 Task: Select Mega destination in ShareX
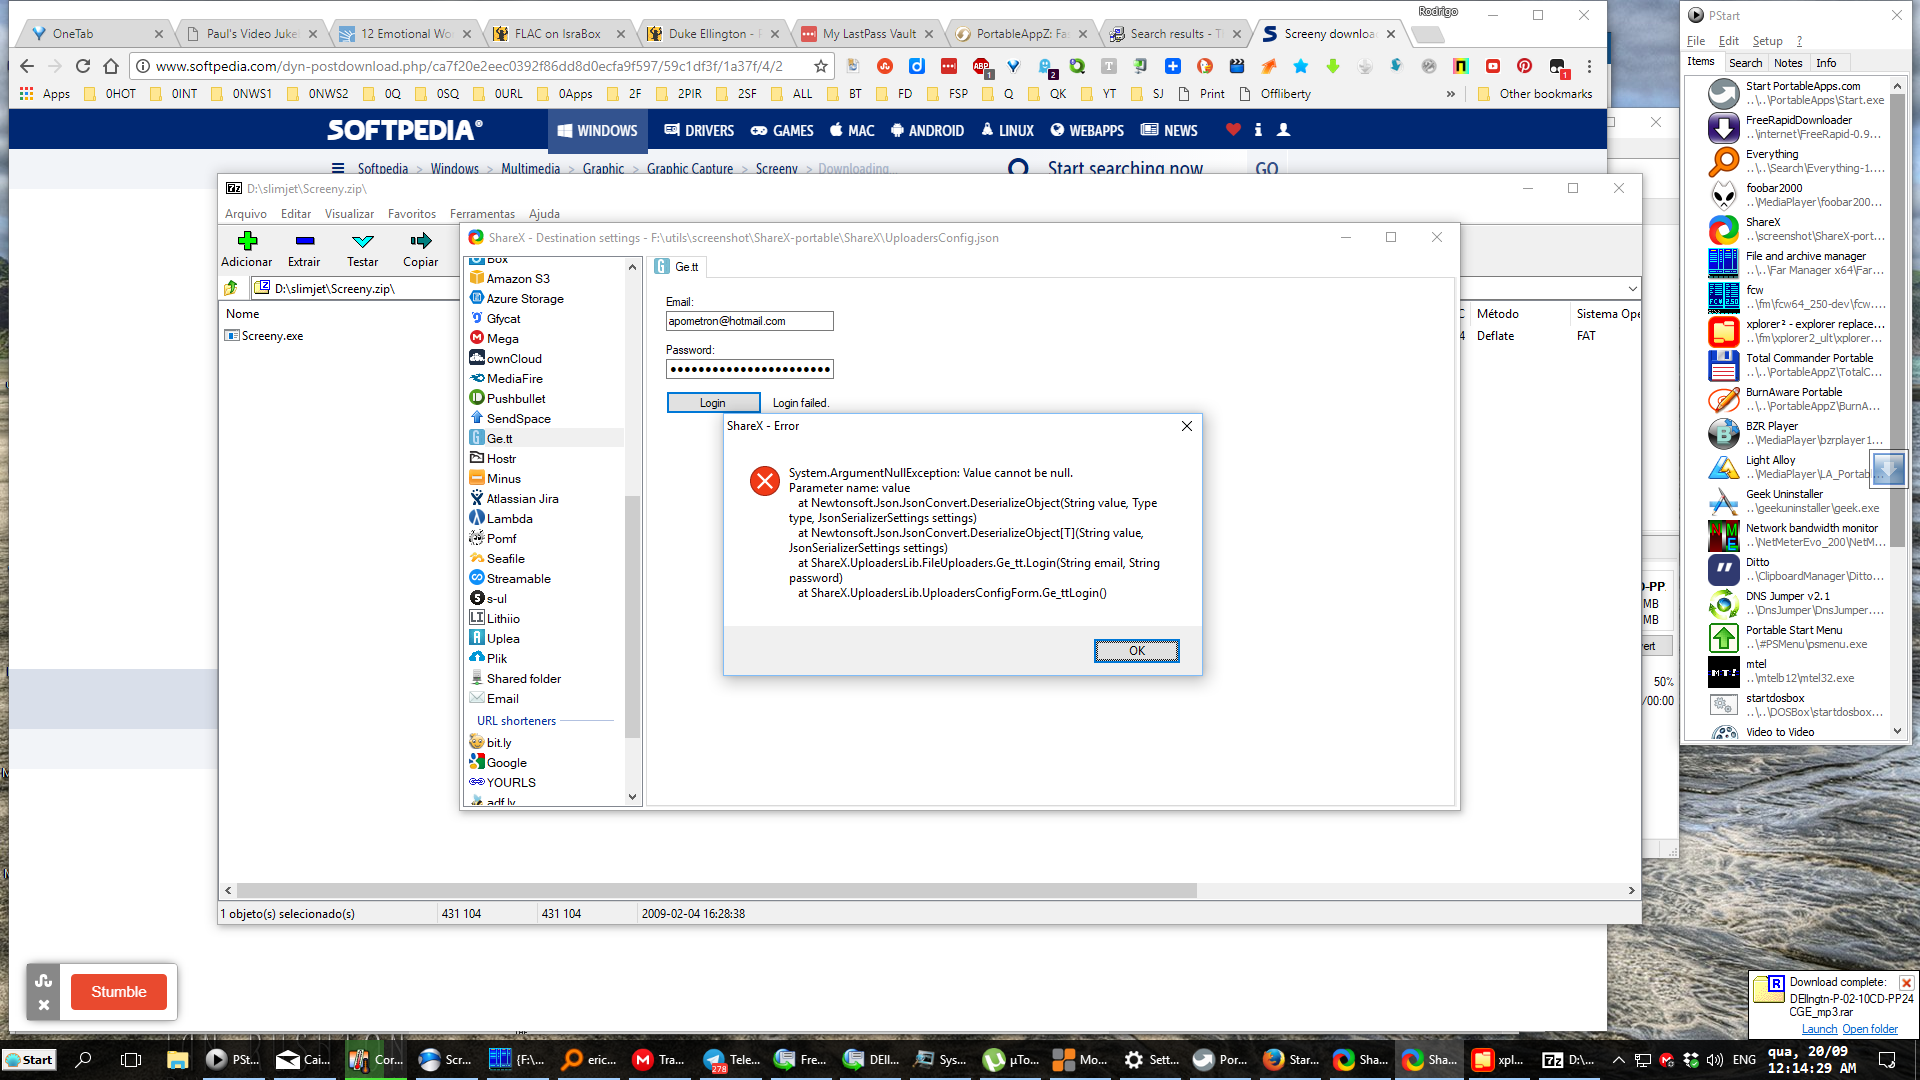coord(502,338)
